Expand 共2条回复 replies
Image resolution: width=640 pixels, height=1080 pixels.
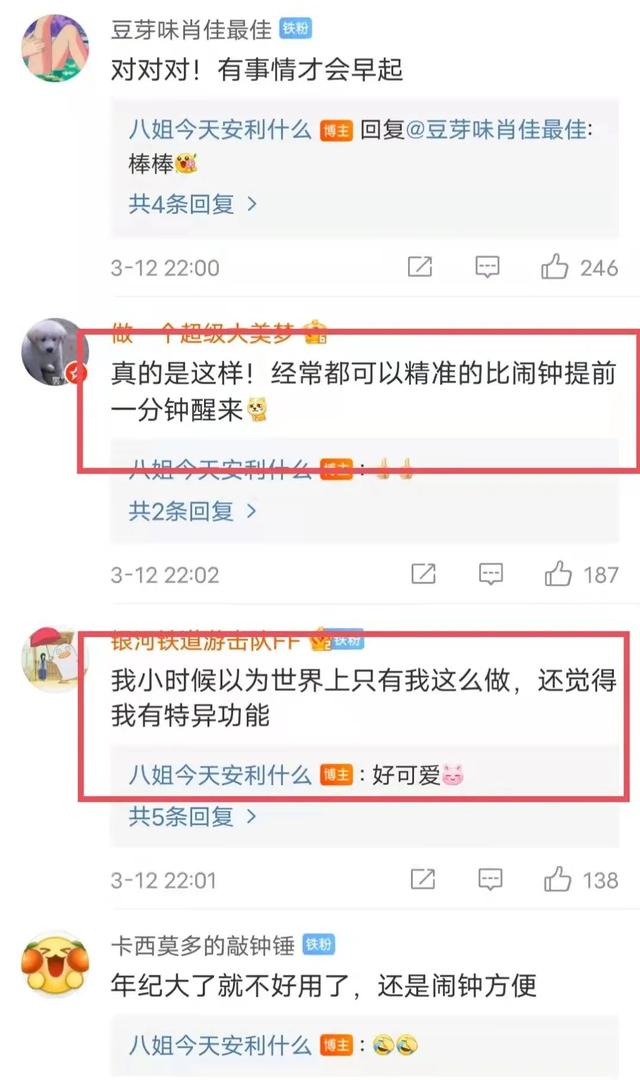pos(192,511)
